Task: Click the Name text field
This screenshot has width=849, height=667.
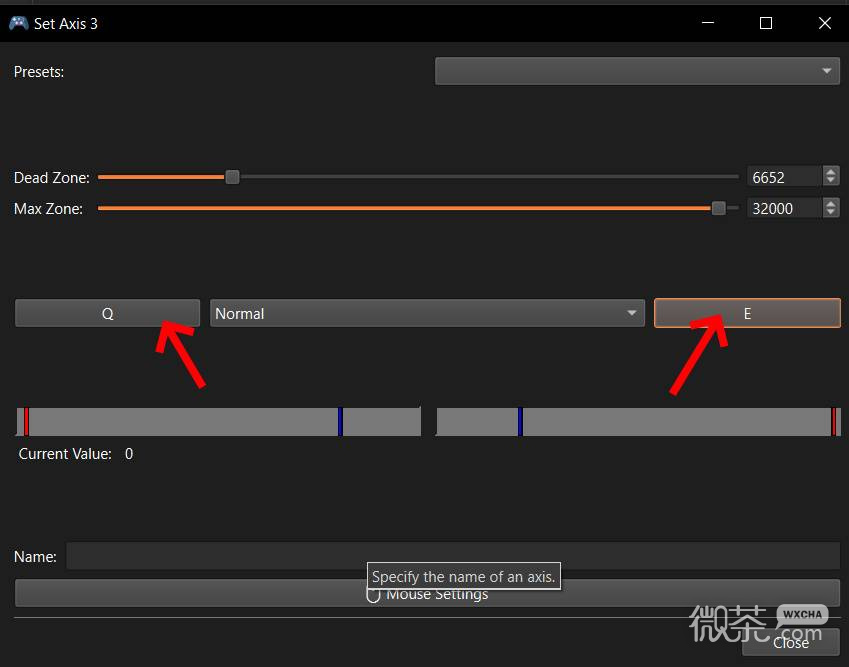Action: (453, 556)
